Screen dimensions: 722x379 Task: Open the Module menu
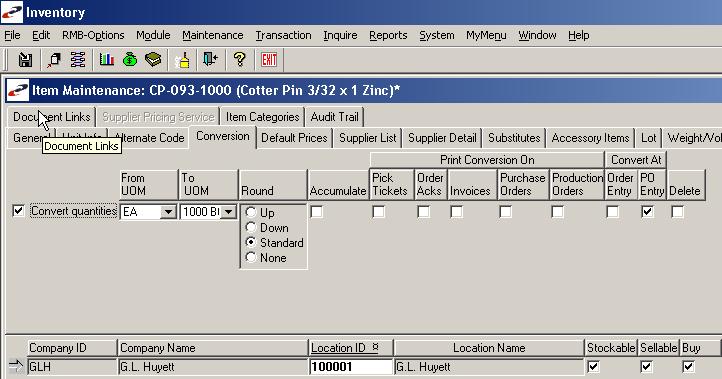coord(153,35)
